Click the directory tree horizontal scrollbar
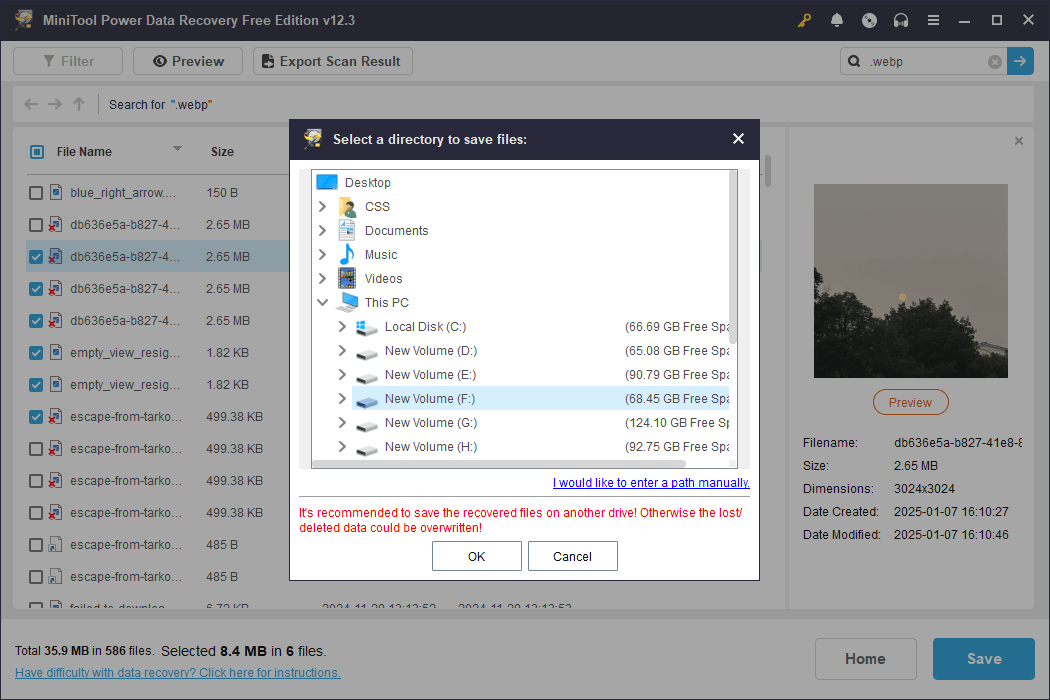 (x=499, y=464)
